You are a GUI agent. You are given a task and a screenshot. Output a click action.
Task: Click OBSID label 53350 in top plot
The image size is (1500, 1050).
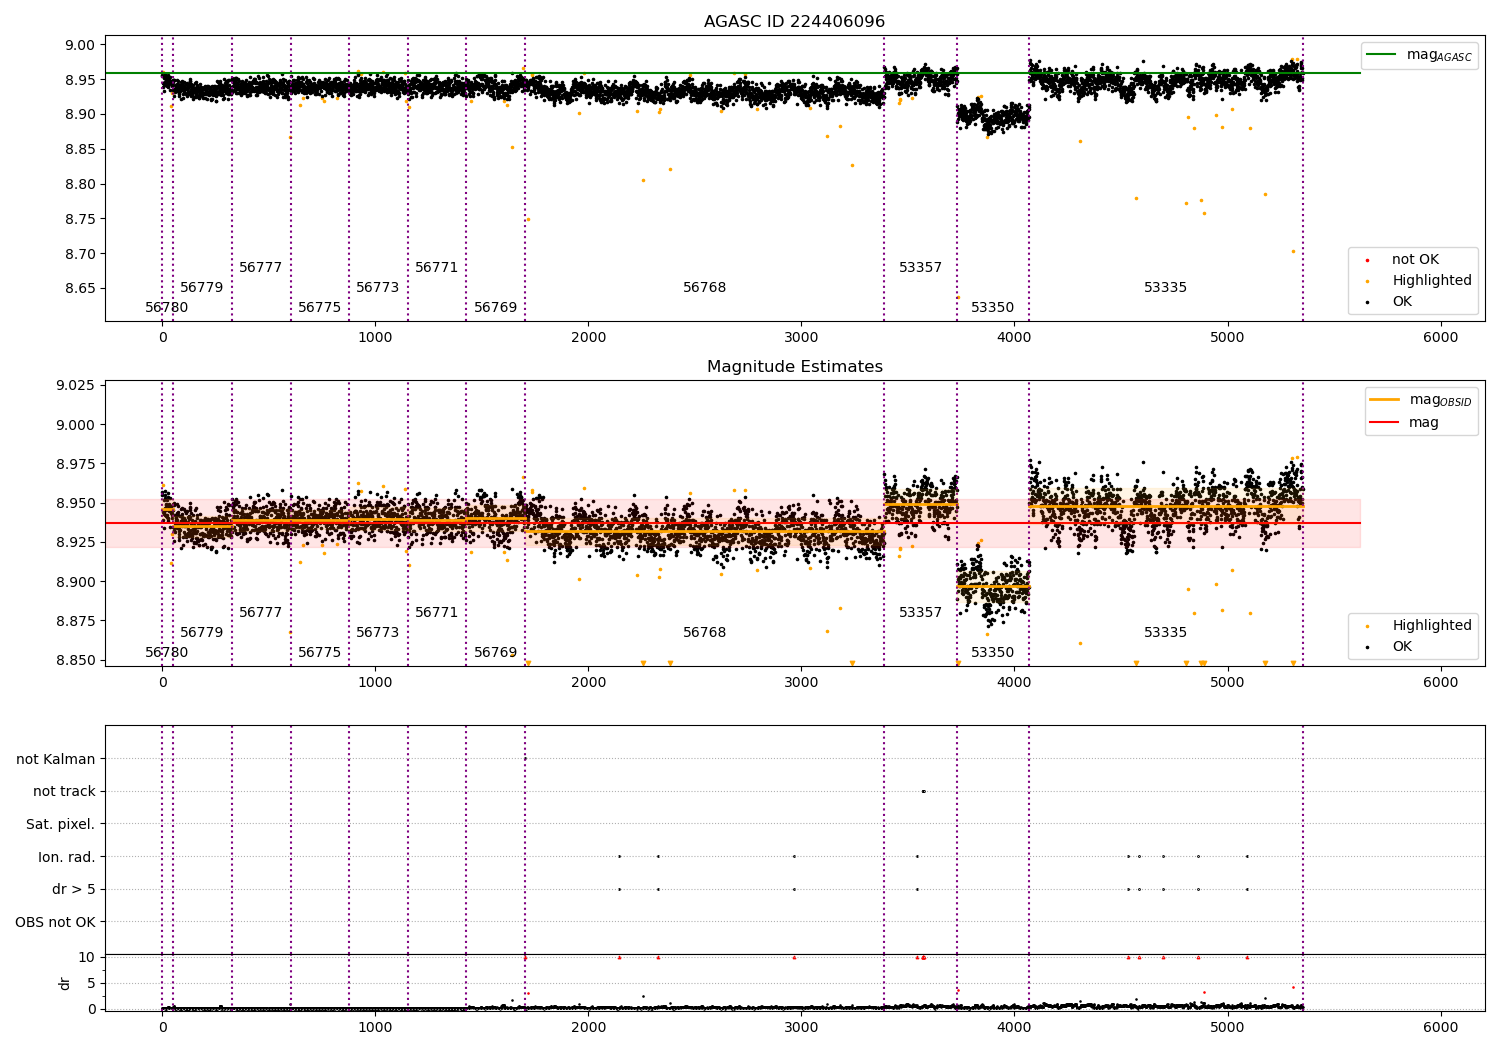coord(992,308)
